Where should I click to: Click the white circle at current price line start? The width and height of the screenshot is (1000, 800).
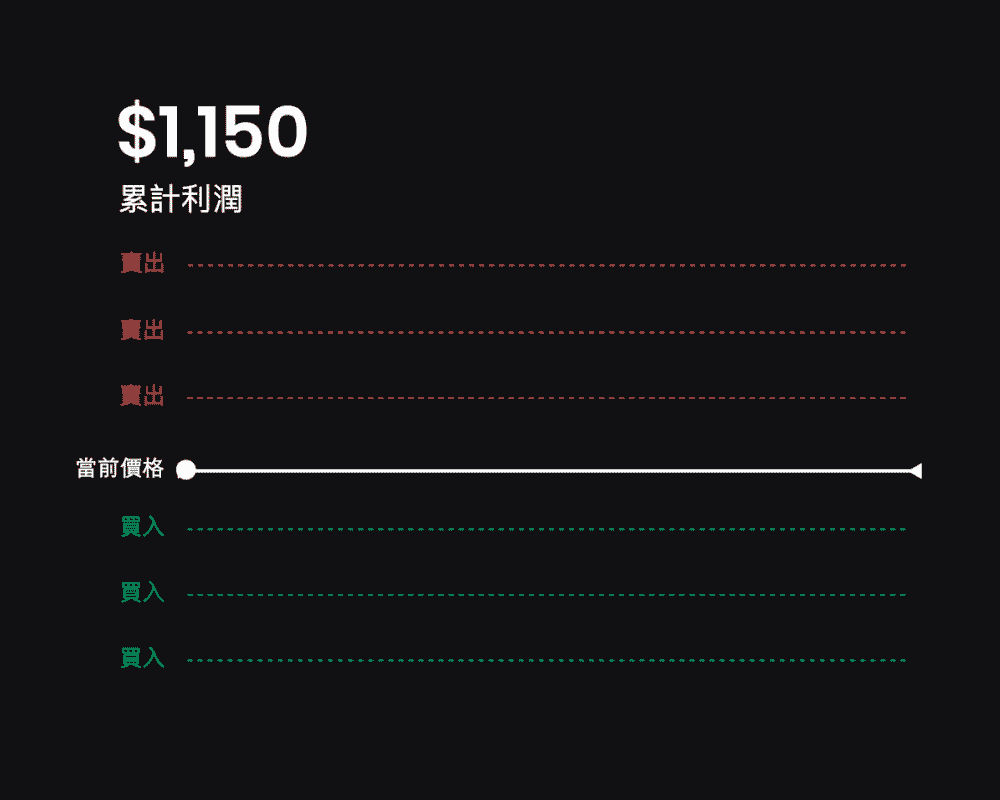[x=186, y=470]
